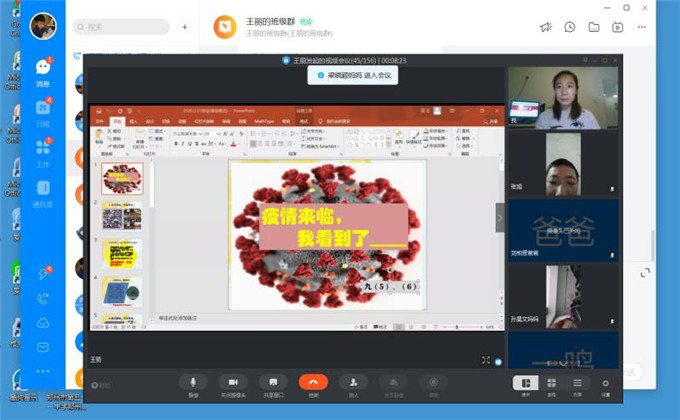This screenshot has width=680, height=420.
Task: Open the mail envelope icon in DingTalk sidebar
Action: tap(42, 347)
